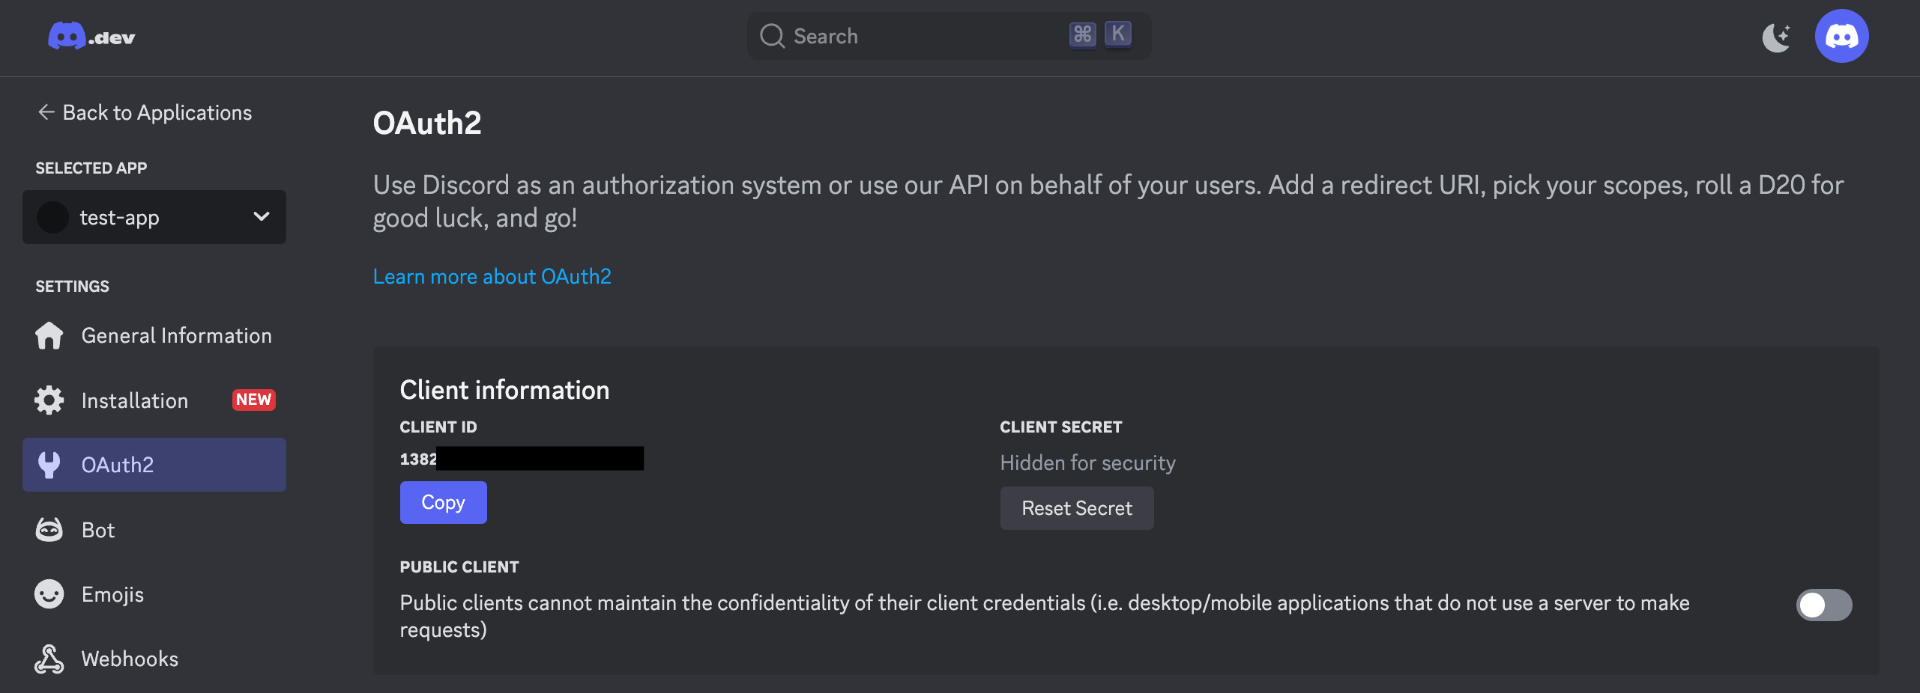Viewport: 1920px width, 693px height.
Task: Click the General Information home icon
Action: (49, 336)
